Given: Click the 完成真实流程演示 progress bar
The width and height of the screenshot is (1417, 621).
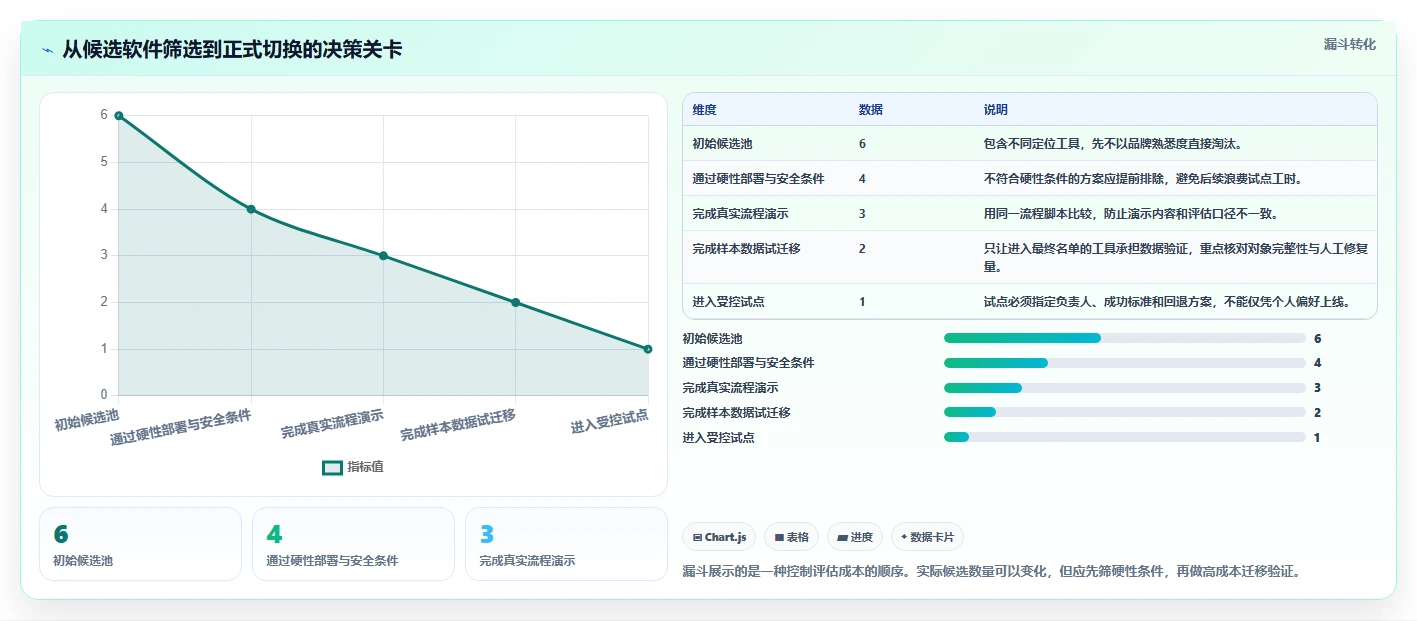Looking at the screenshot, I should 1125,388.
